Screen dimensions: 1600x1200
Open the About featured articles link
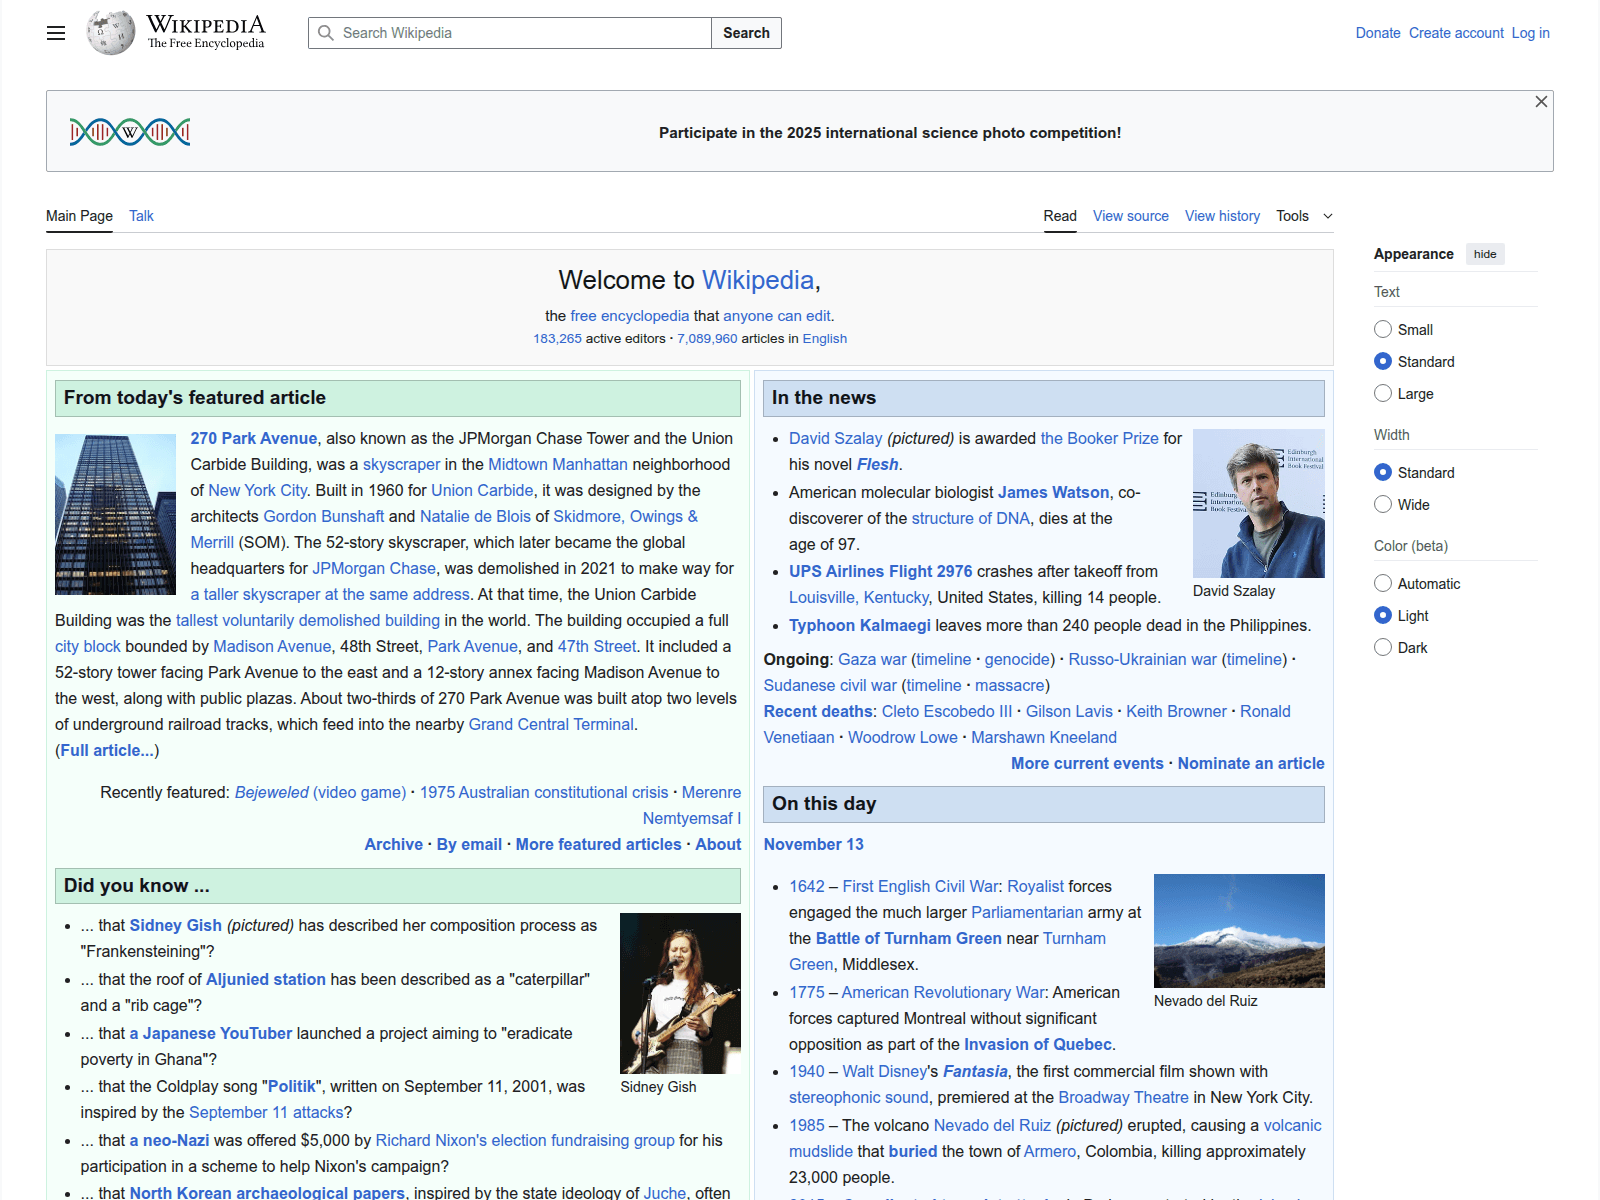(718, 844)
